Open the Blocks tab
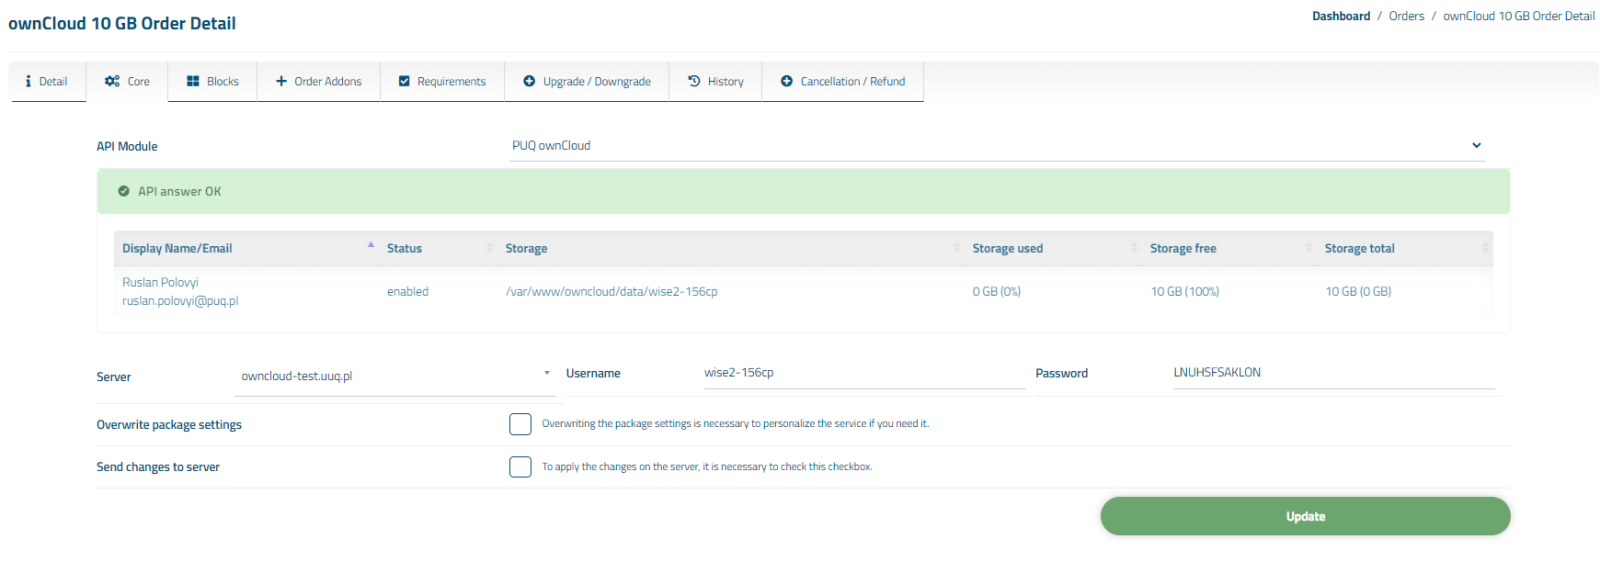The height and width of the screenshot is (573, 1600). pos(212,82)
